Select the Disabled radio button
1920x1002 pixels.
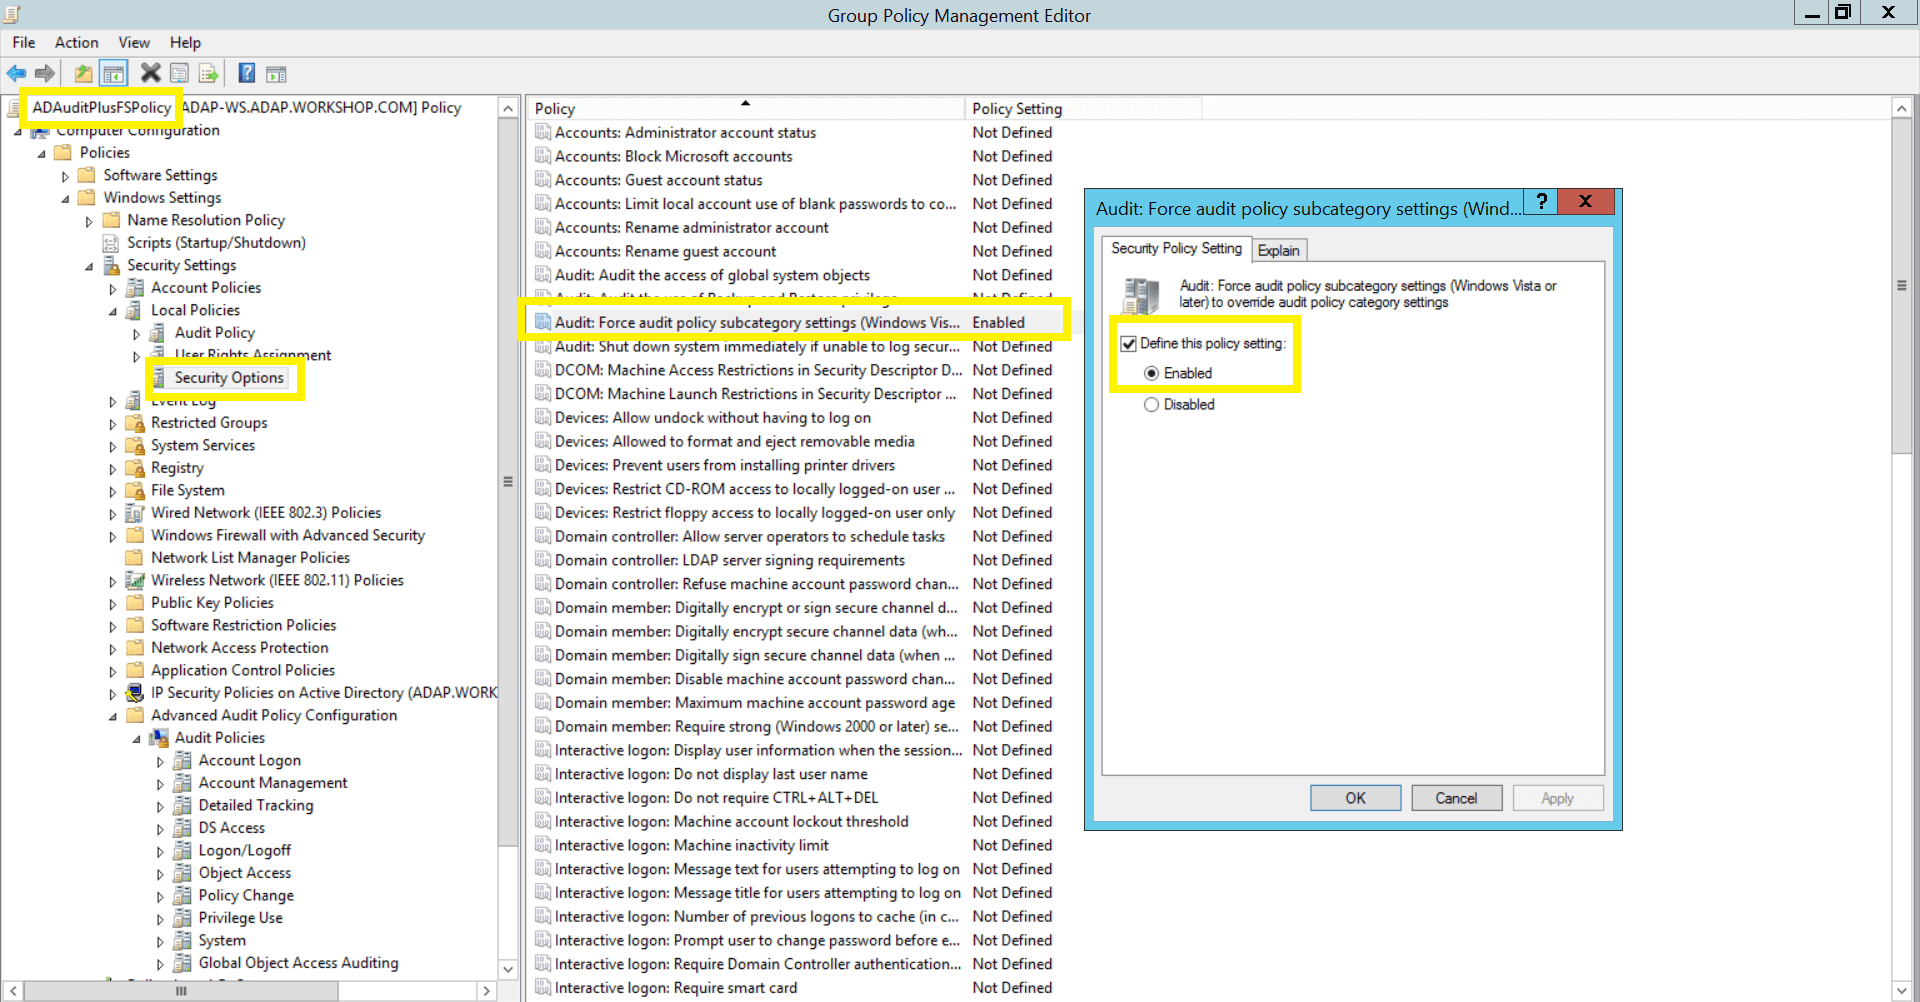point(1152,405)
